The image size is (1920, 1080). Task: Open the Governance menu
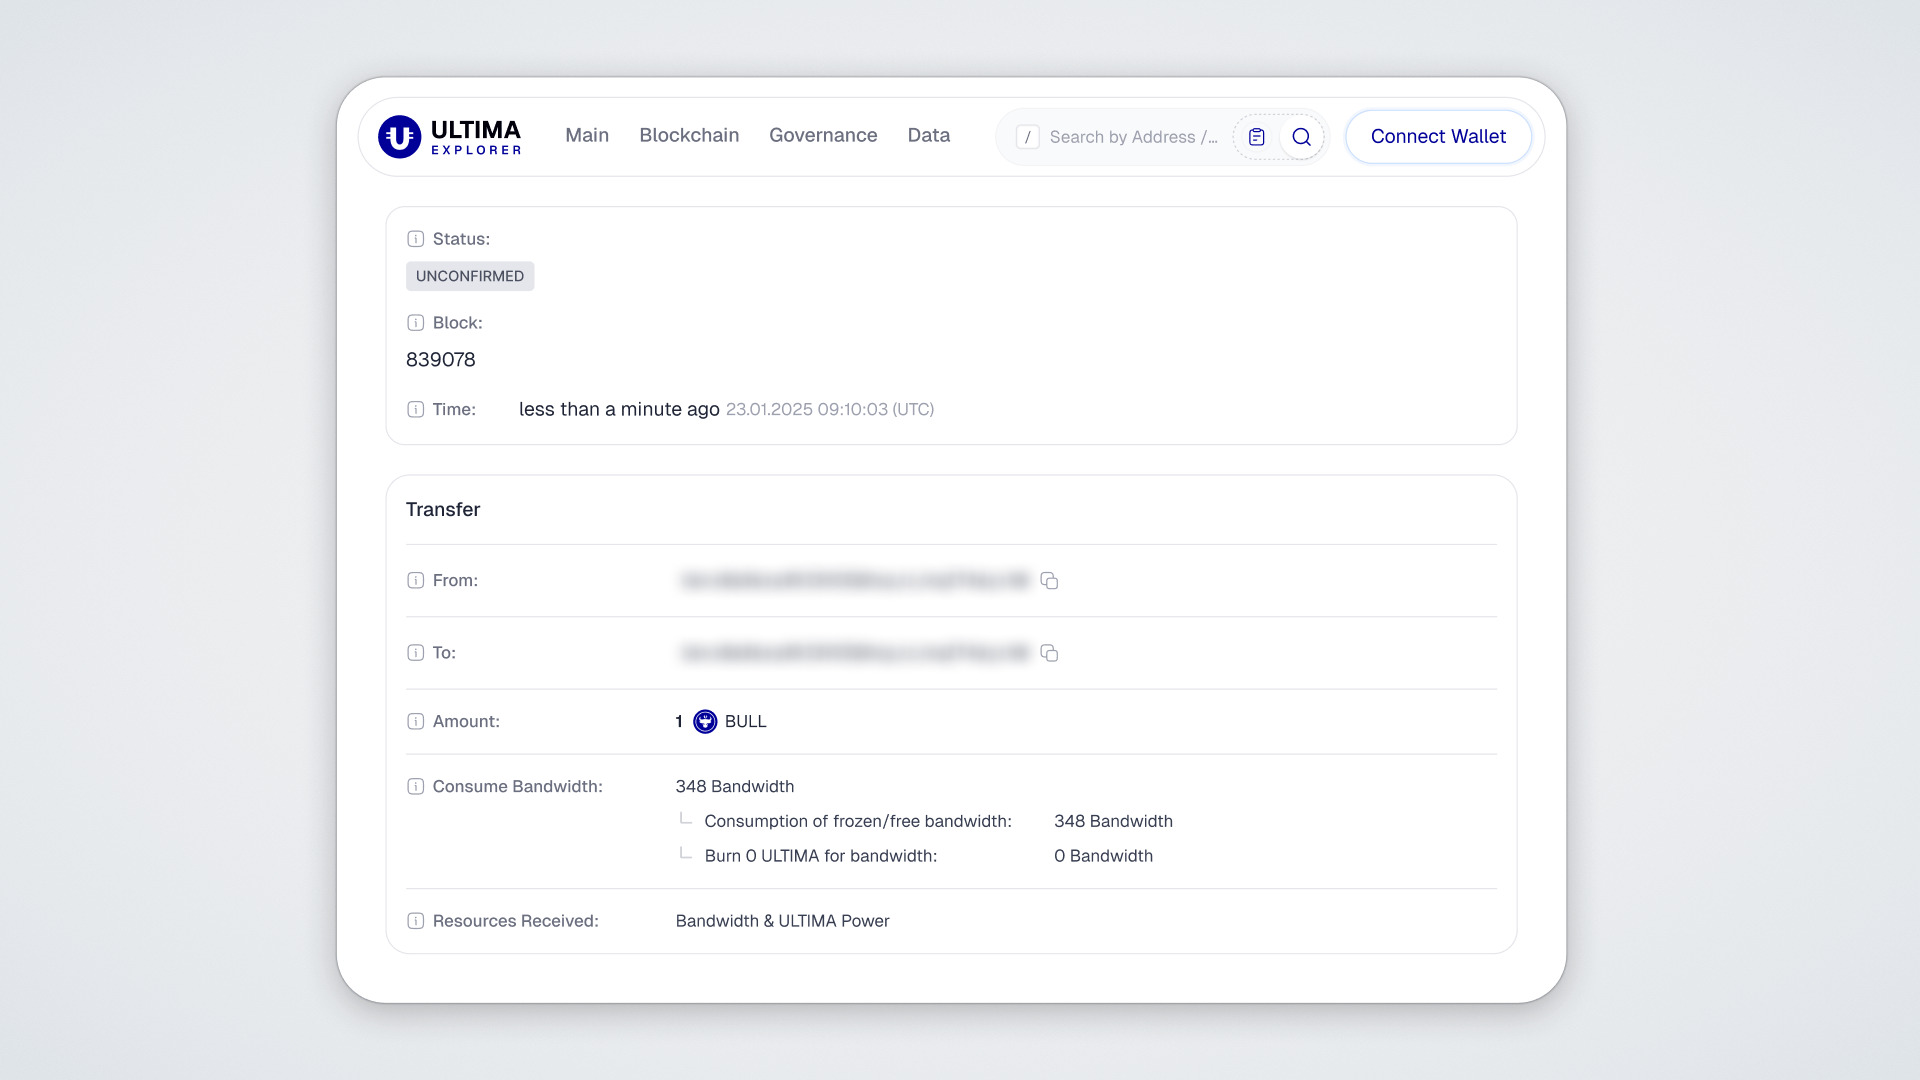pyautogui.click(x=823, y=136)
